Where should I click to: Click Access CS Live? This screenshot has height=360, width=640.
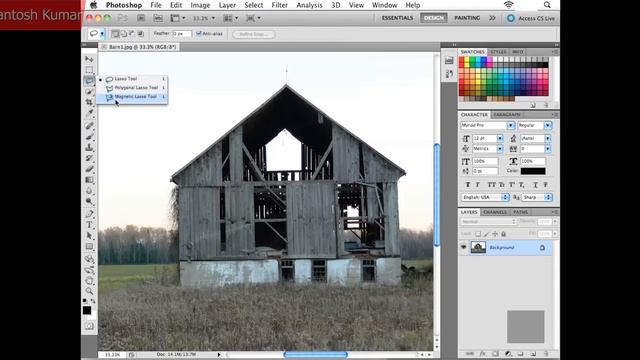pos(531,18)
